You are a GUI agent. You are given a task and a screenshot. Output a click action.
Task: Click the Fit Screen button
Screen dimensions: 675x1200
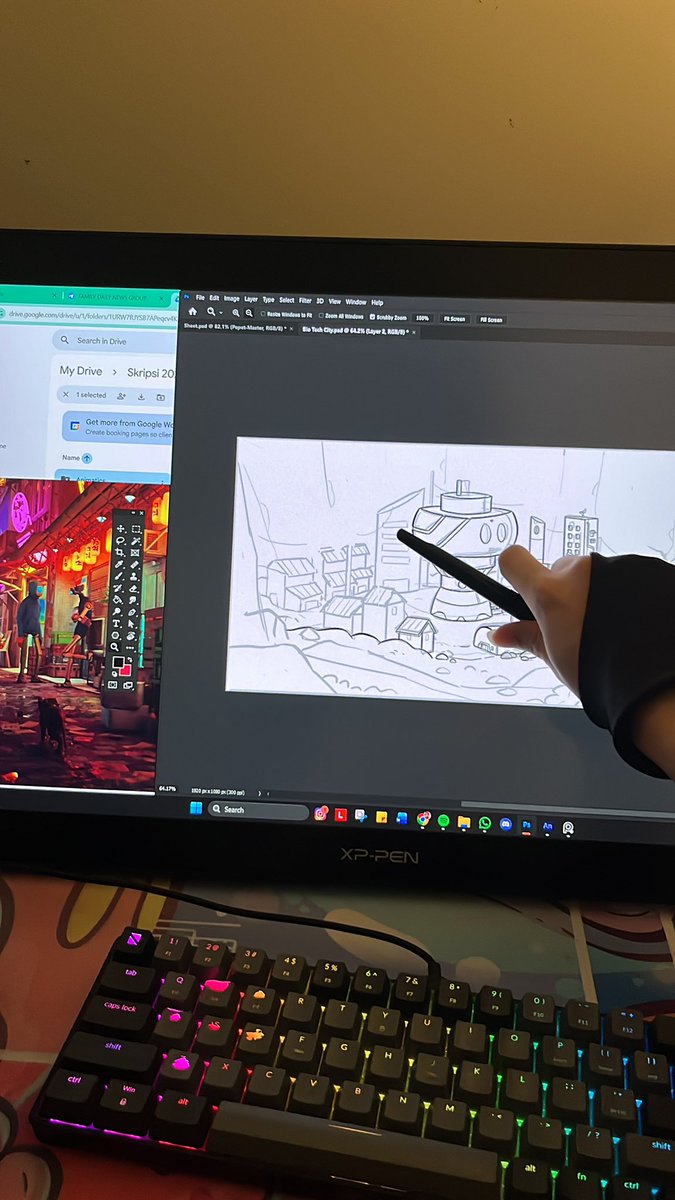(x=454, y=319)
